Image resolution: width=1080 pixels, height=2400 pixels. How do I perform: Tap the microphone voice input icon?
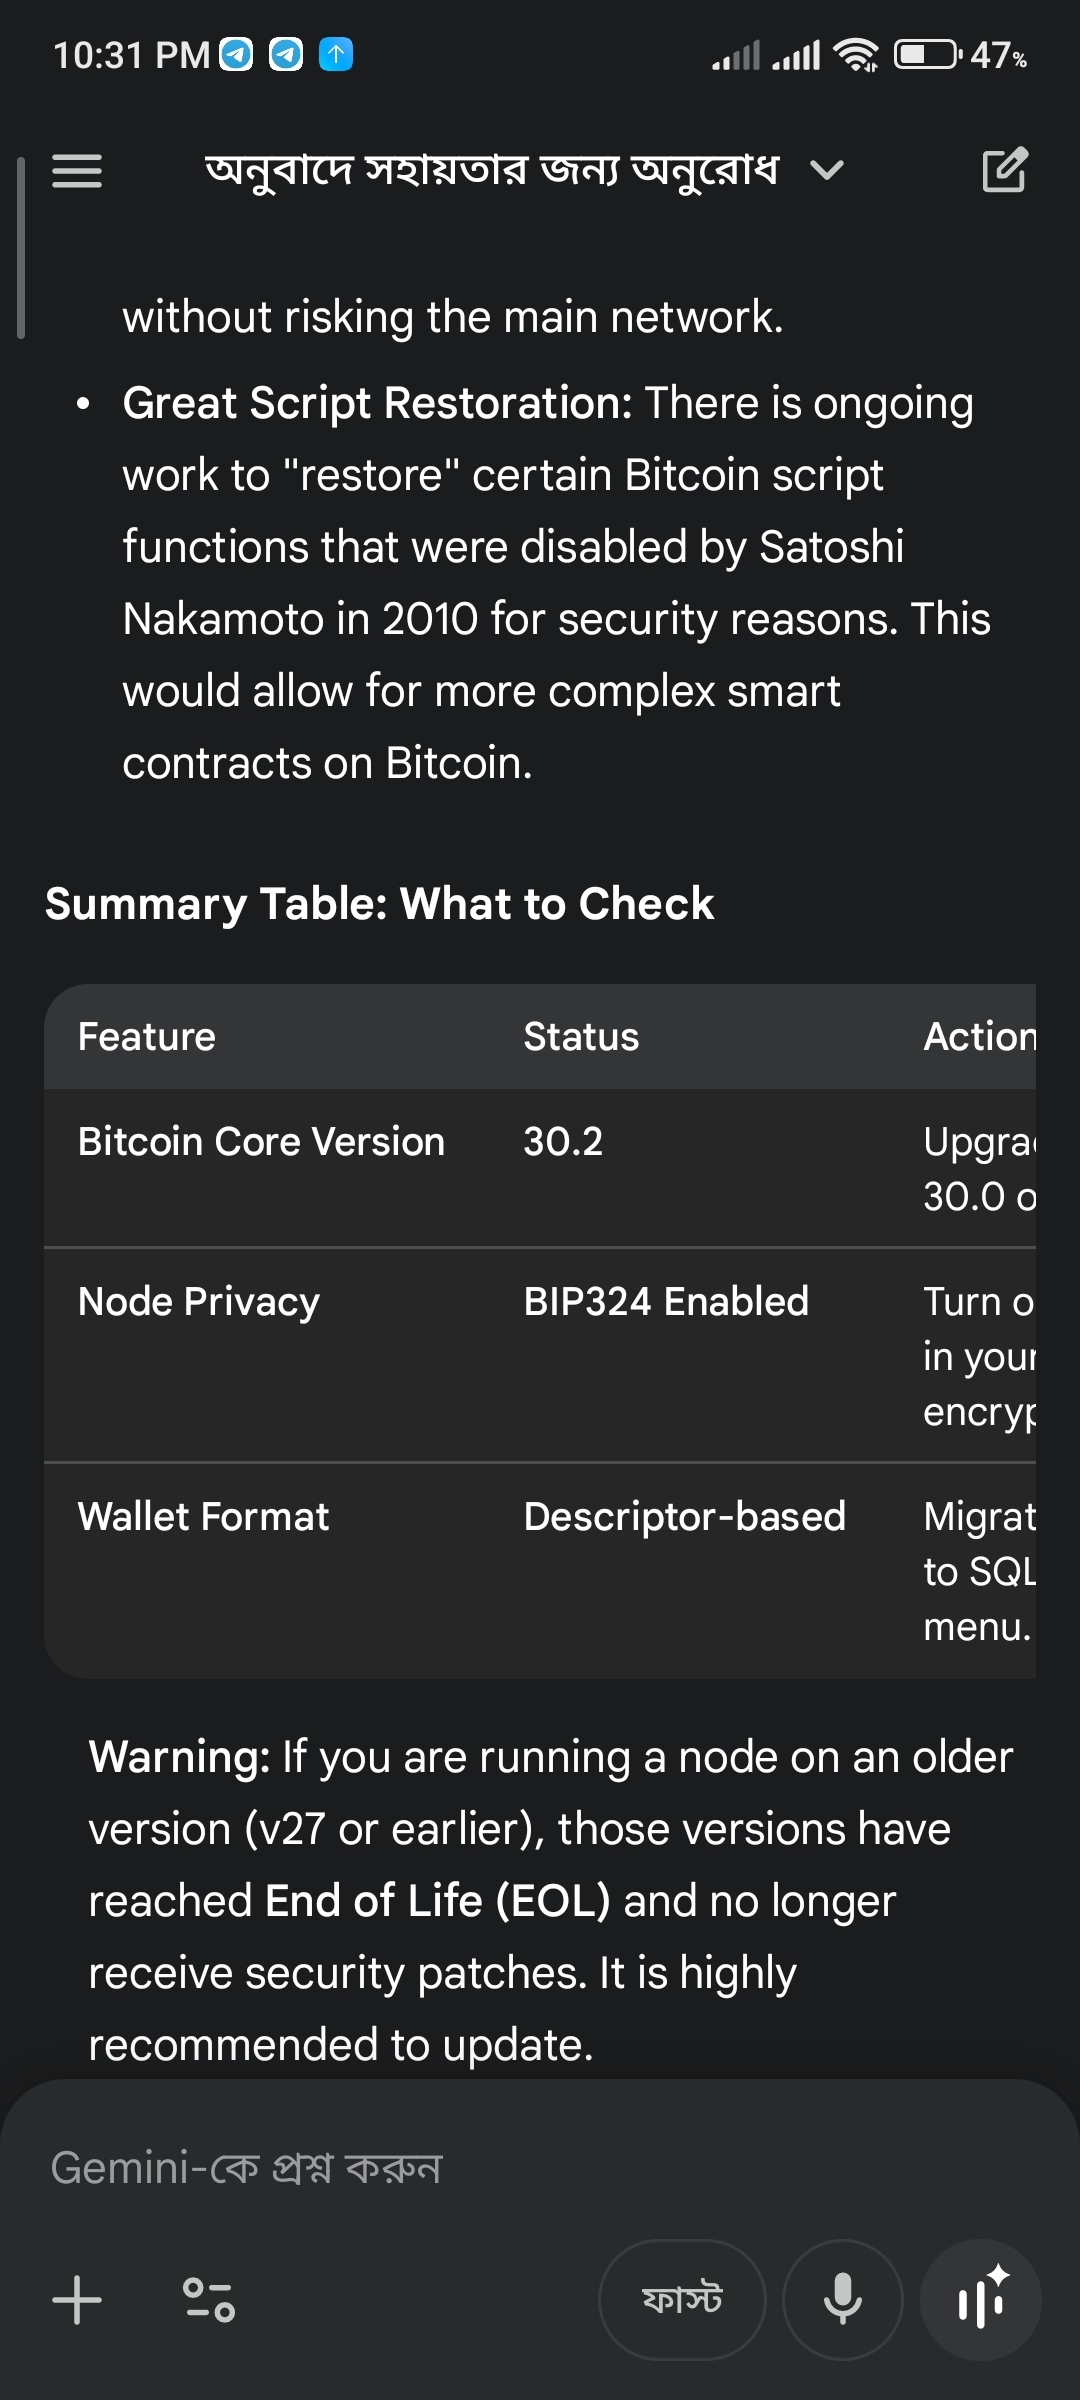(x=842, y=2299)
